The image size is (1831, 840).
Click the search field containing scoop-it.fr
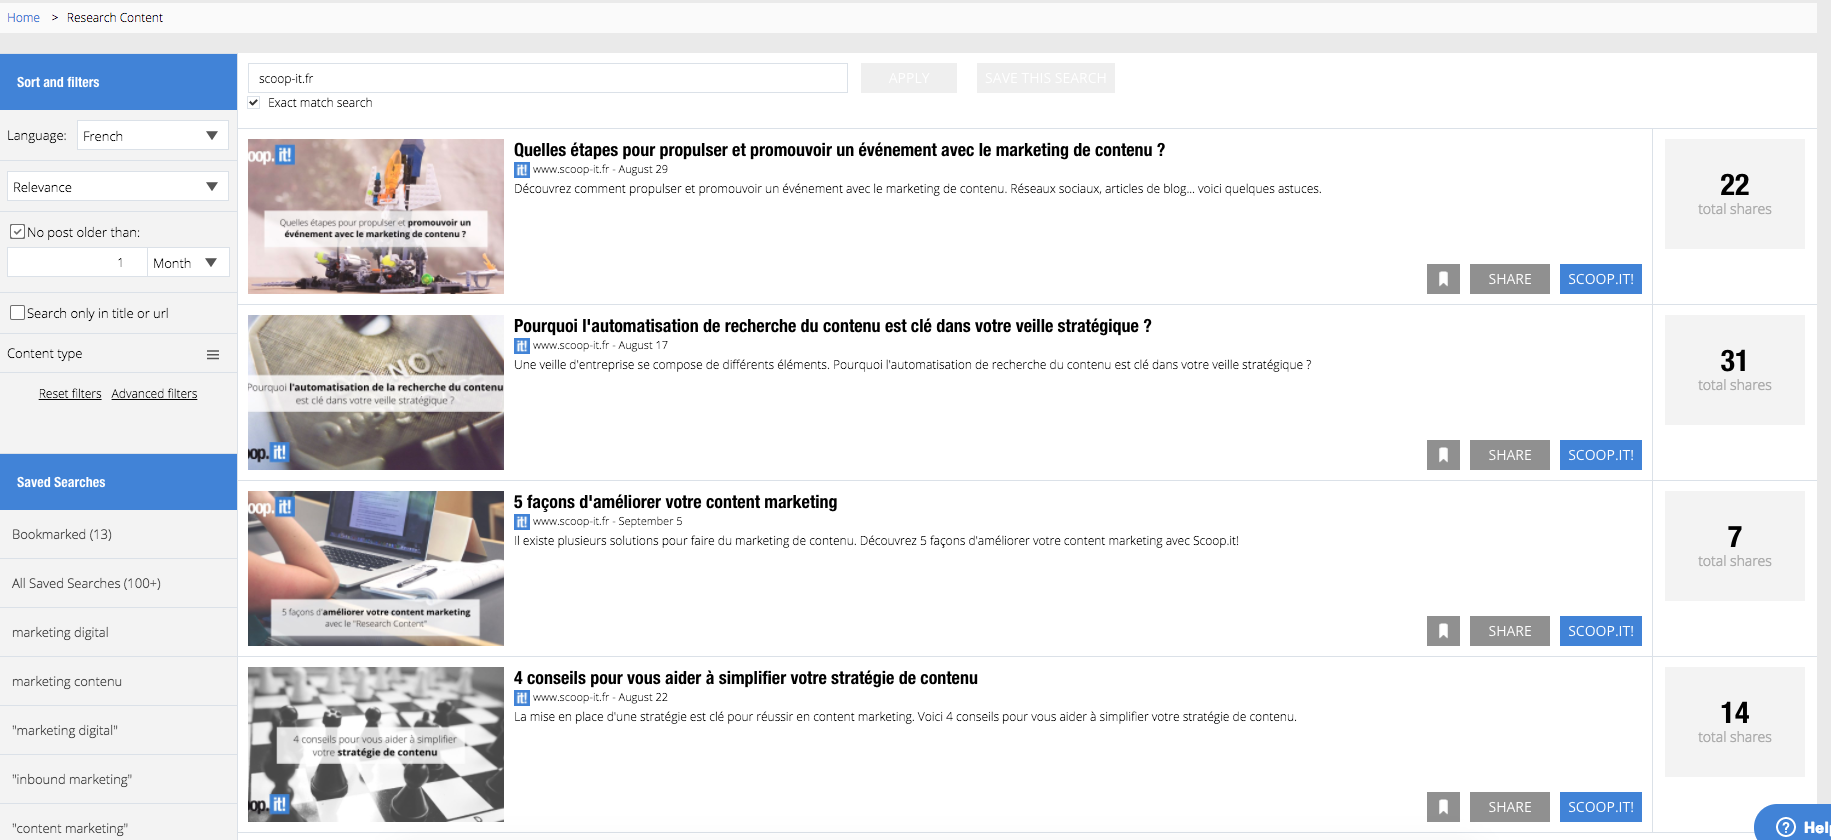coord(547,78)
